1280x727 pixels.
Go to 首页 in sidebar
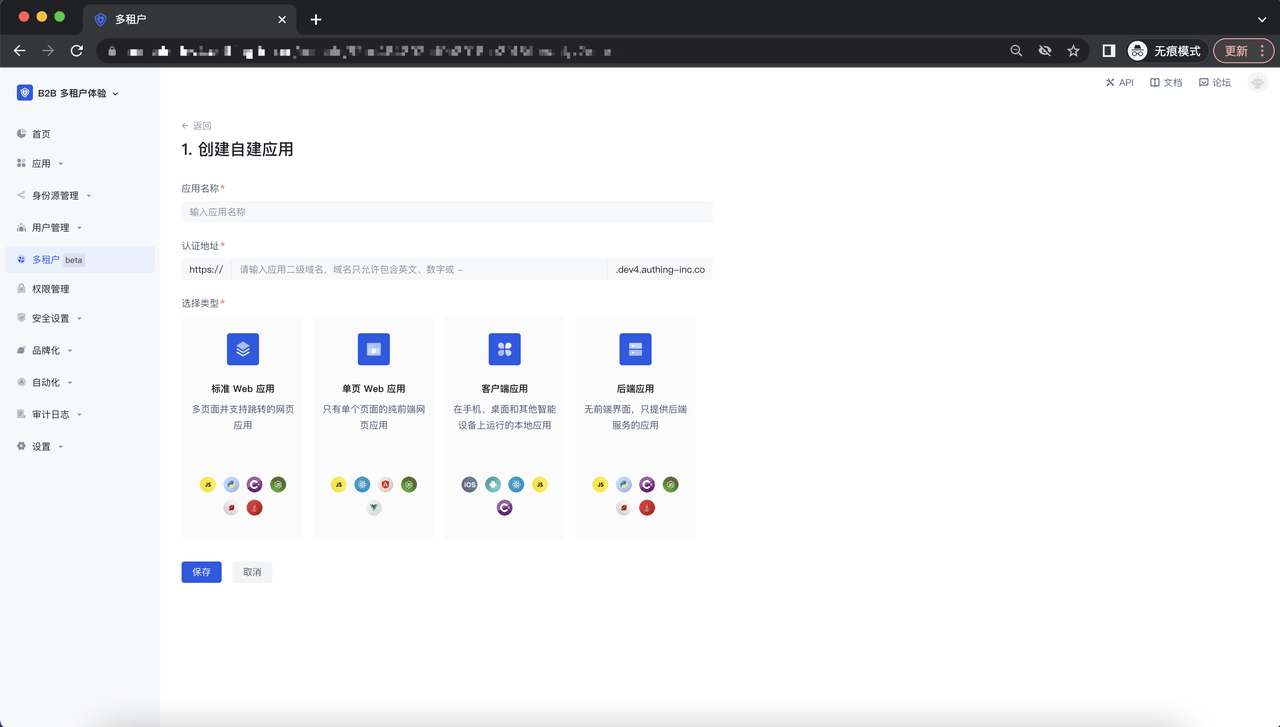(40, 134)
